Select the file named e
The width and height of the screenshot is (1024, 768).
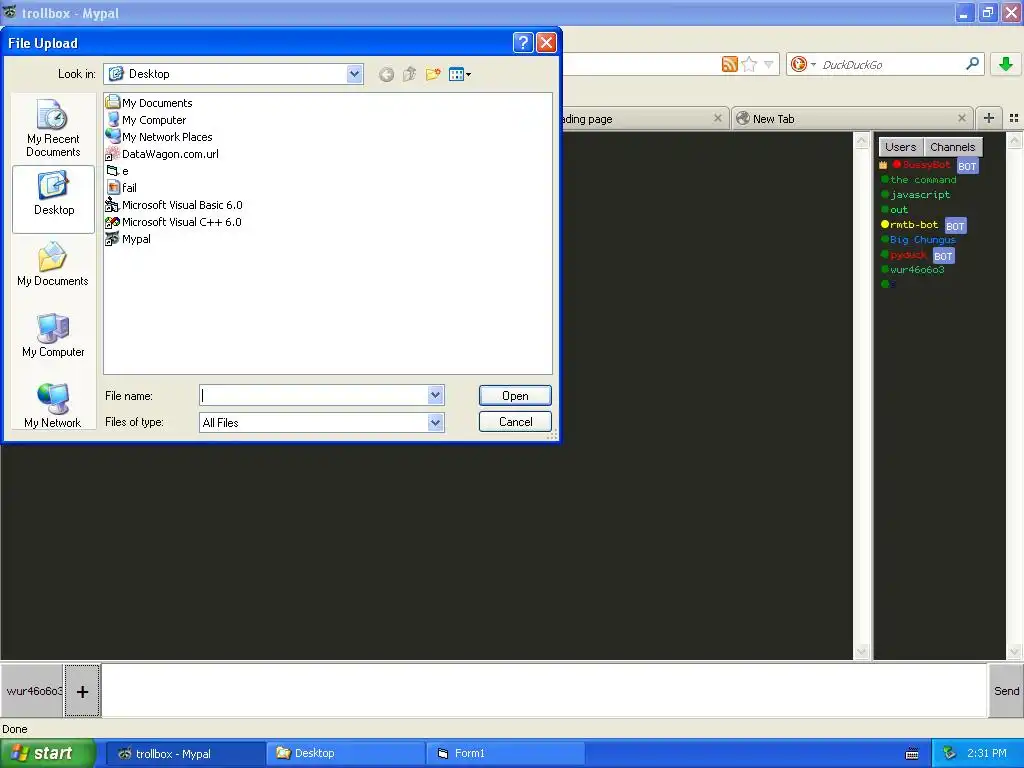(118, 170)
